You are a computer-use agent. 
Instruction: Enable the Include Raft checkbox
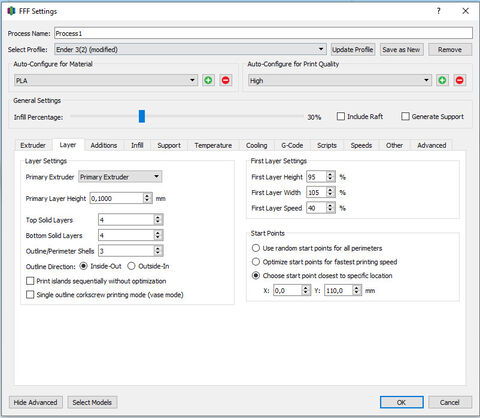tap(341, 116)
